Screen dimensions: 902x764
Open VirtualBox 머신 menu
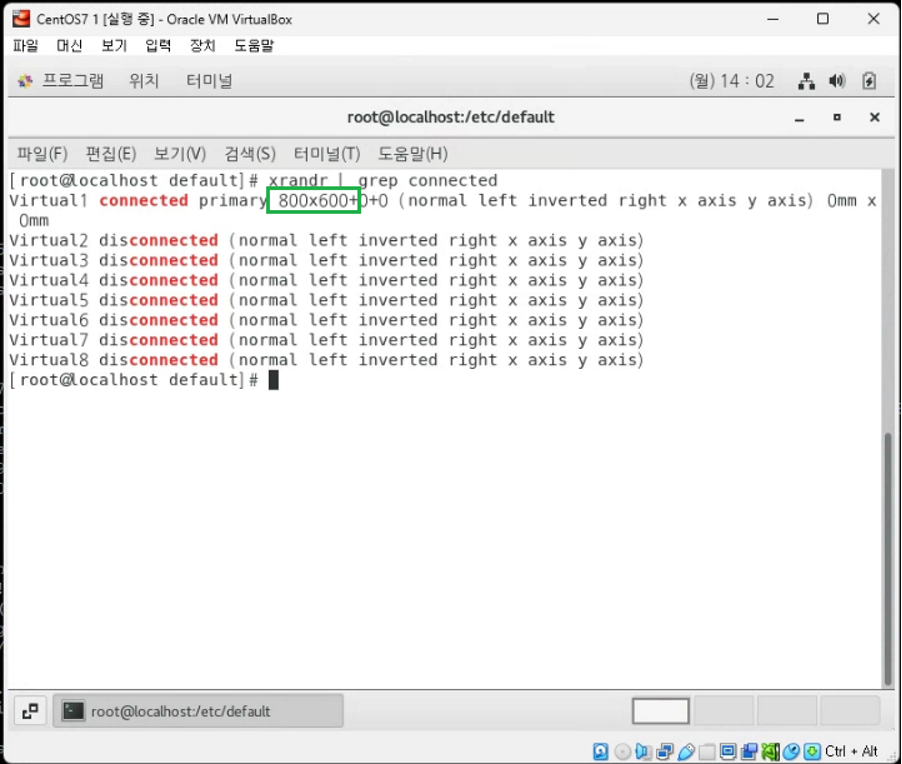tap(69, 45)
